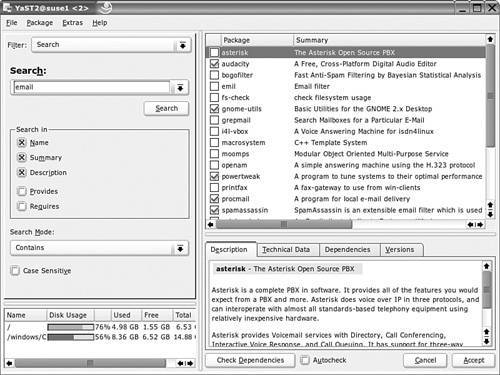Enable the Requires checkbox
The image size is (500, 375).
pos(22,206)
